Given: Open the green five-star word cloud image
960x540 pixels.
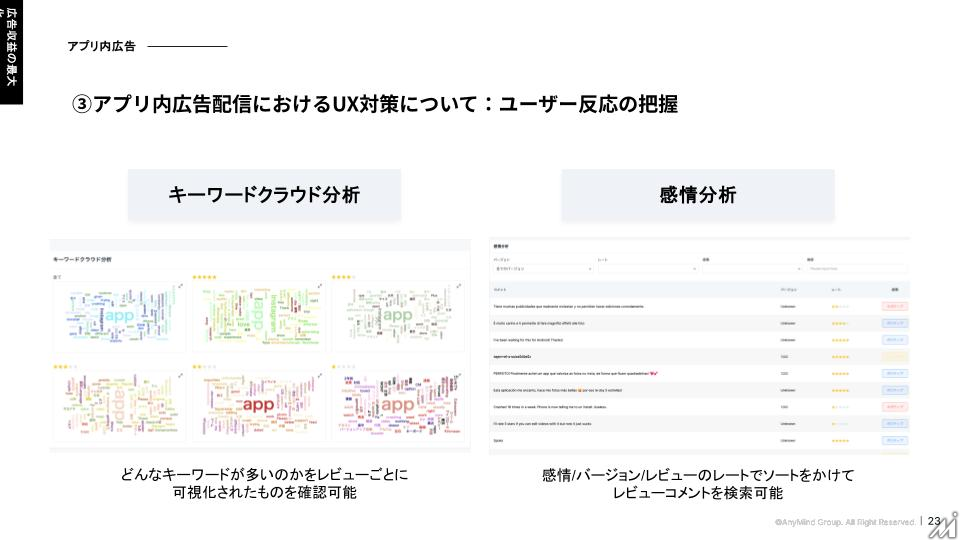Looking at the screenshot, I should pyautogui.click(x=259, y=317).
